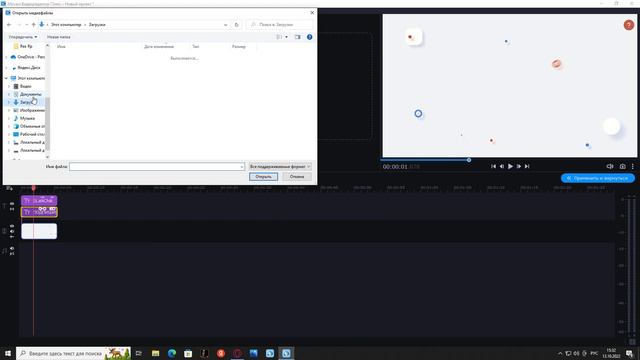Click the Открыть button

[x=263, y=177]
